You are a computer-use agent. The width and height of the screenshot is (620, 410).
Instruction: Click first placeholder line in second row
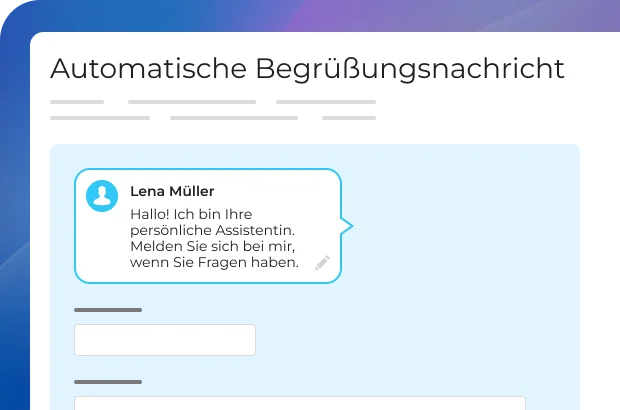[100, 118]
